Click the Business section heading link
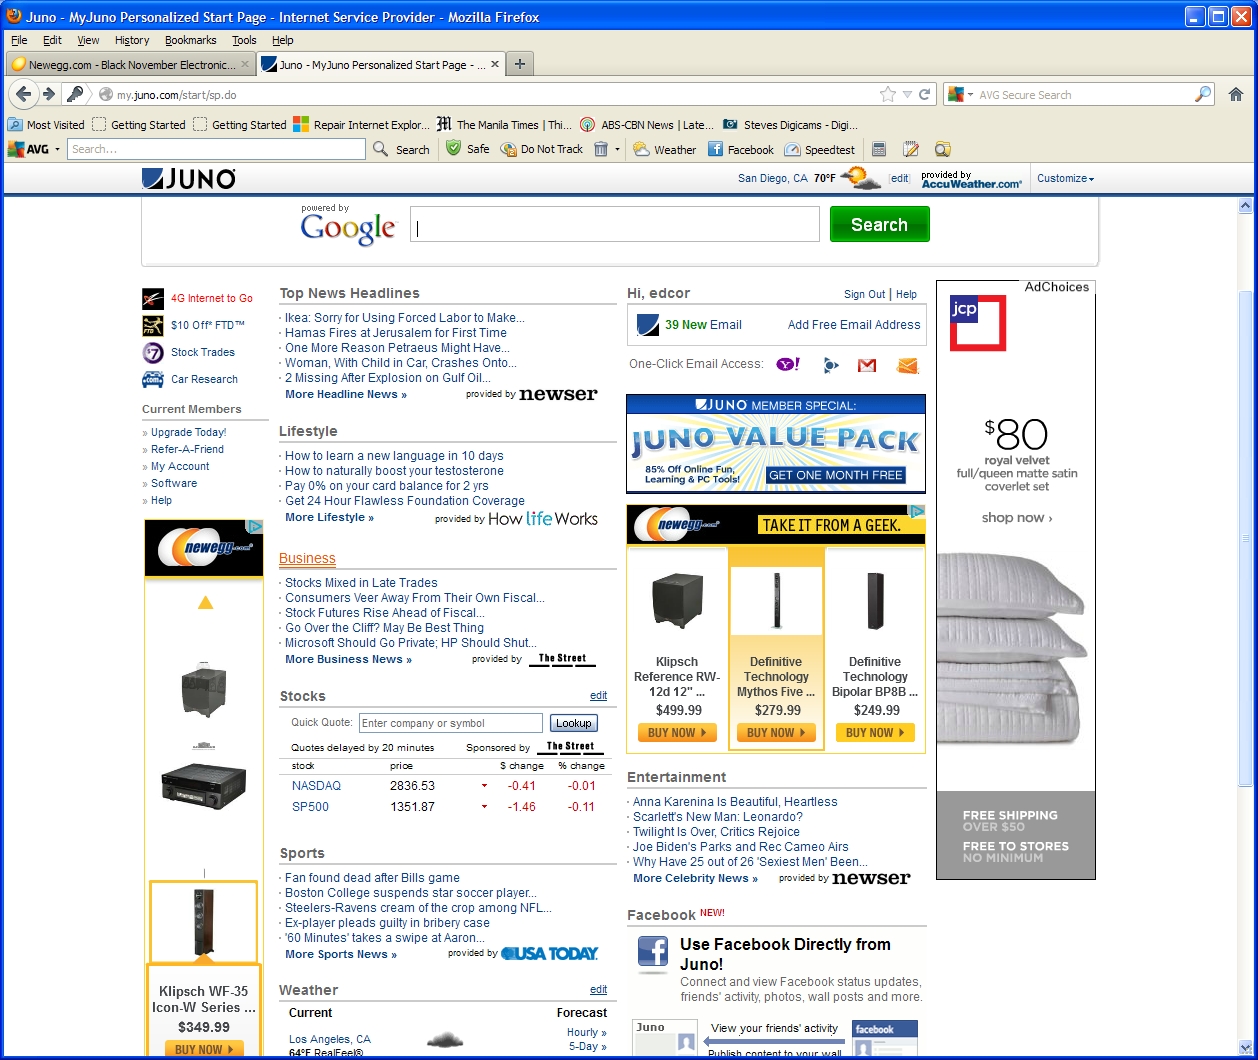Image resolution: width=1258 pixels, height=1060 pixels. [307, 558]
